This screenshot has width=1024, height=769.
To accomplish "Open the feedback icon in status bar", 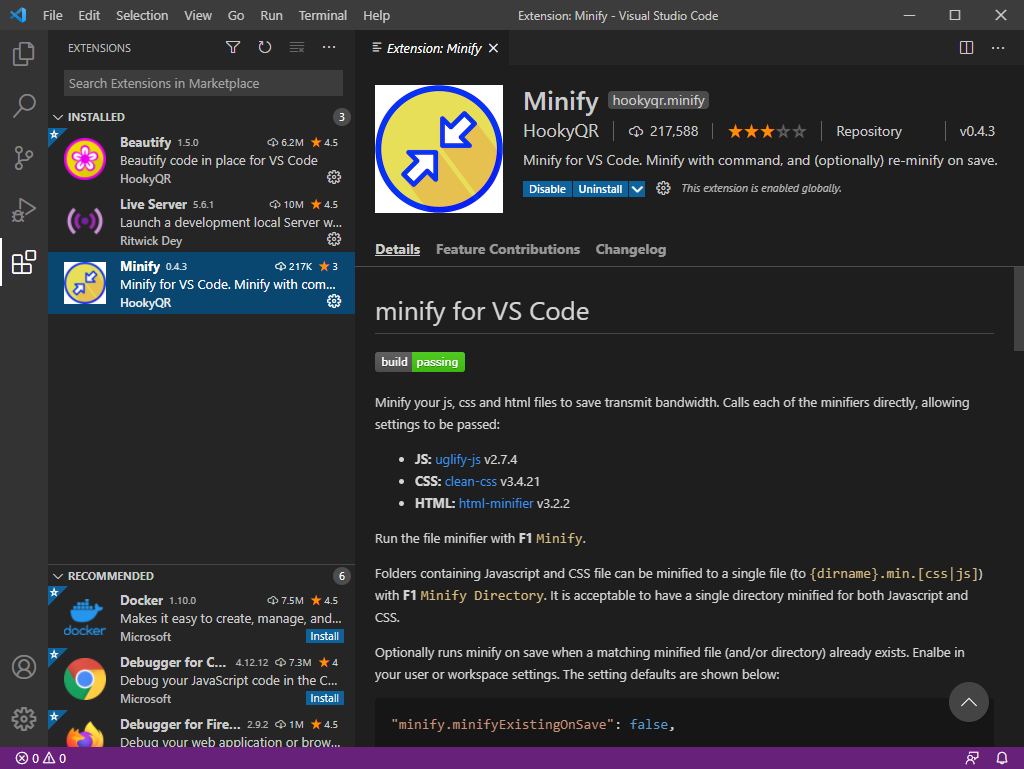I will 972,759.
